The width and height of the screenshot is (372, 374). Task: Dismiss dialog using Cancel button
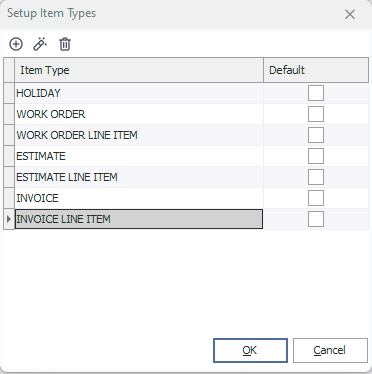[330, 350]
